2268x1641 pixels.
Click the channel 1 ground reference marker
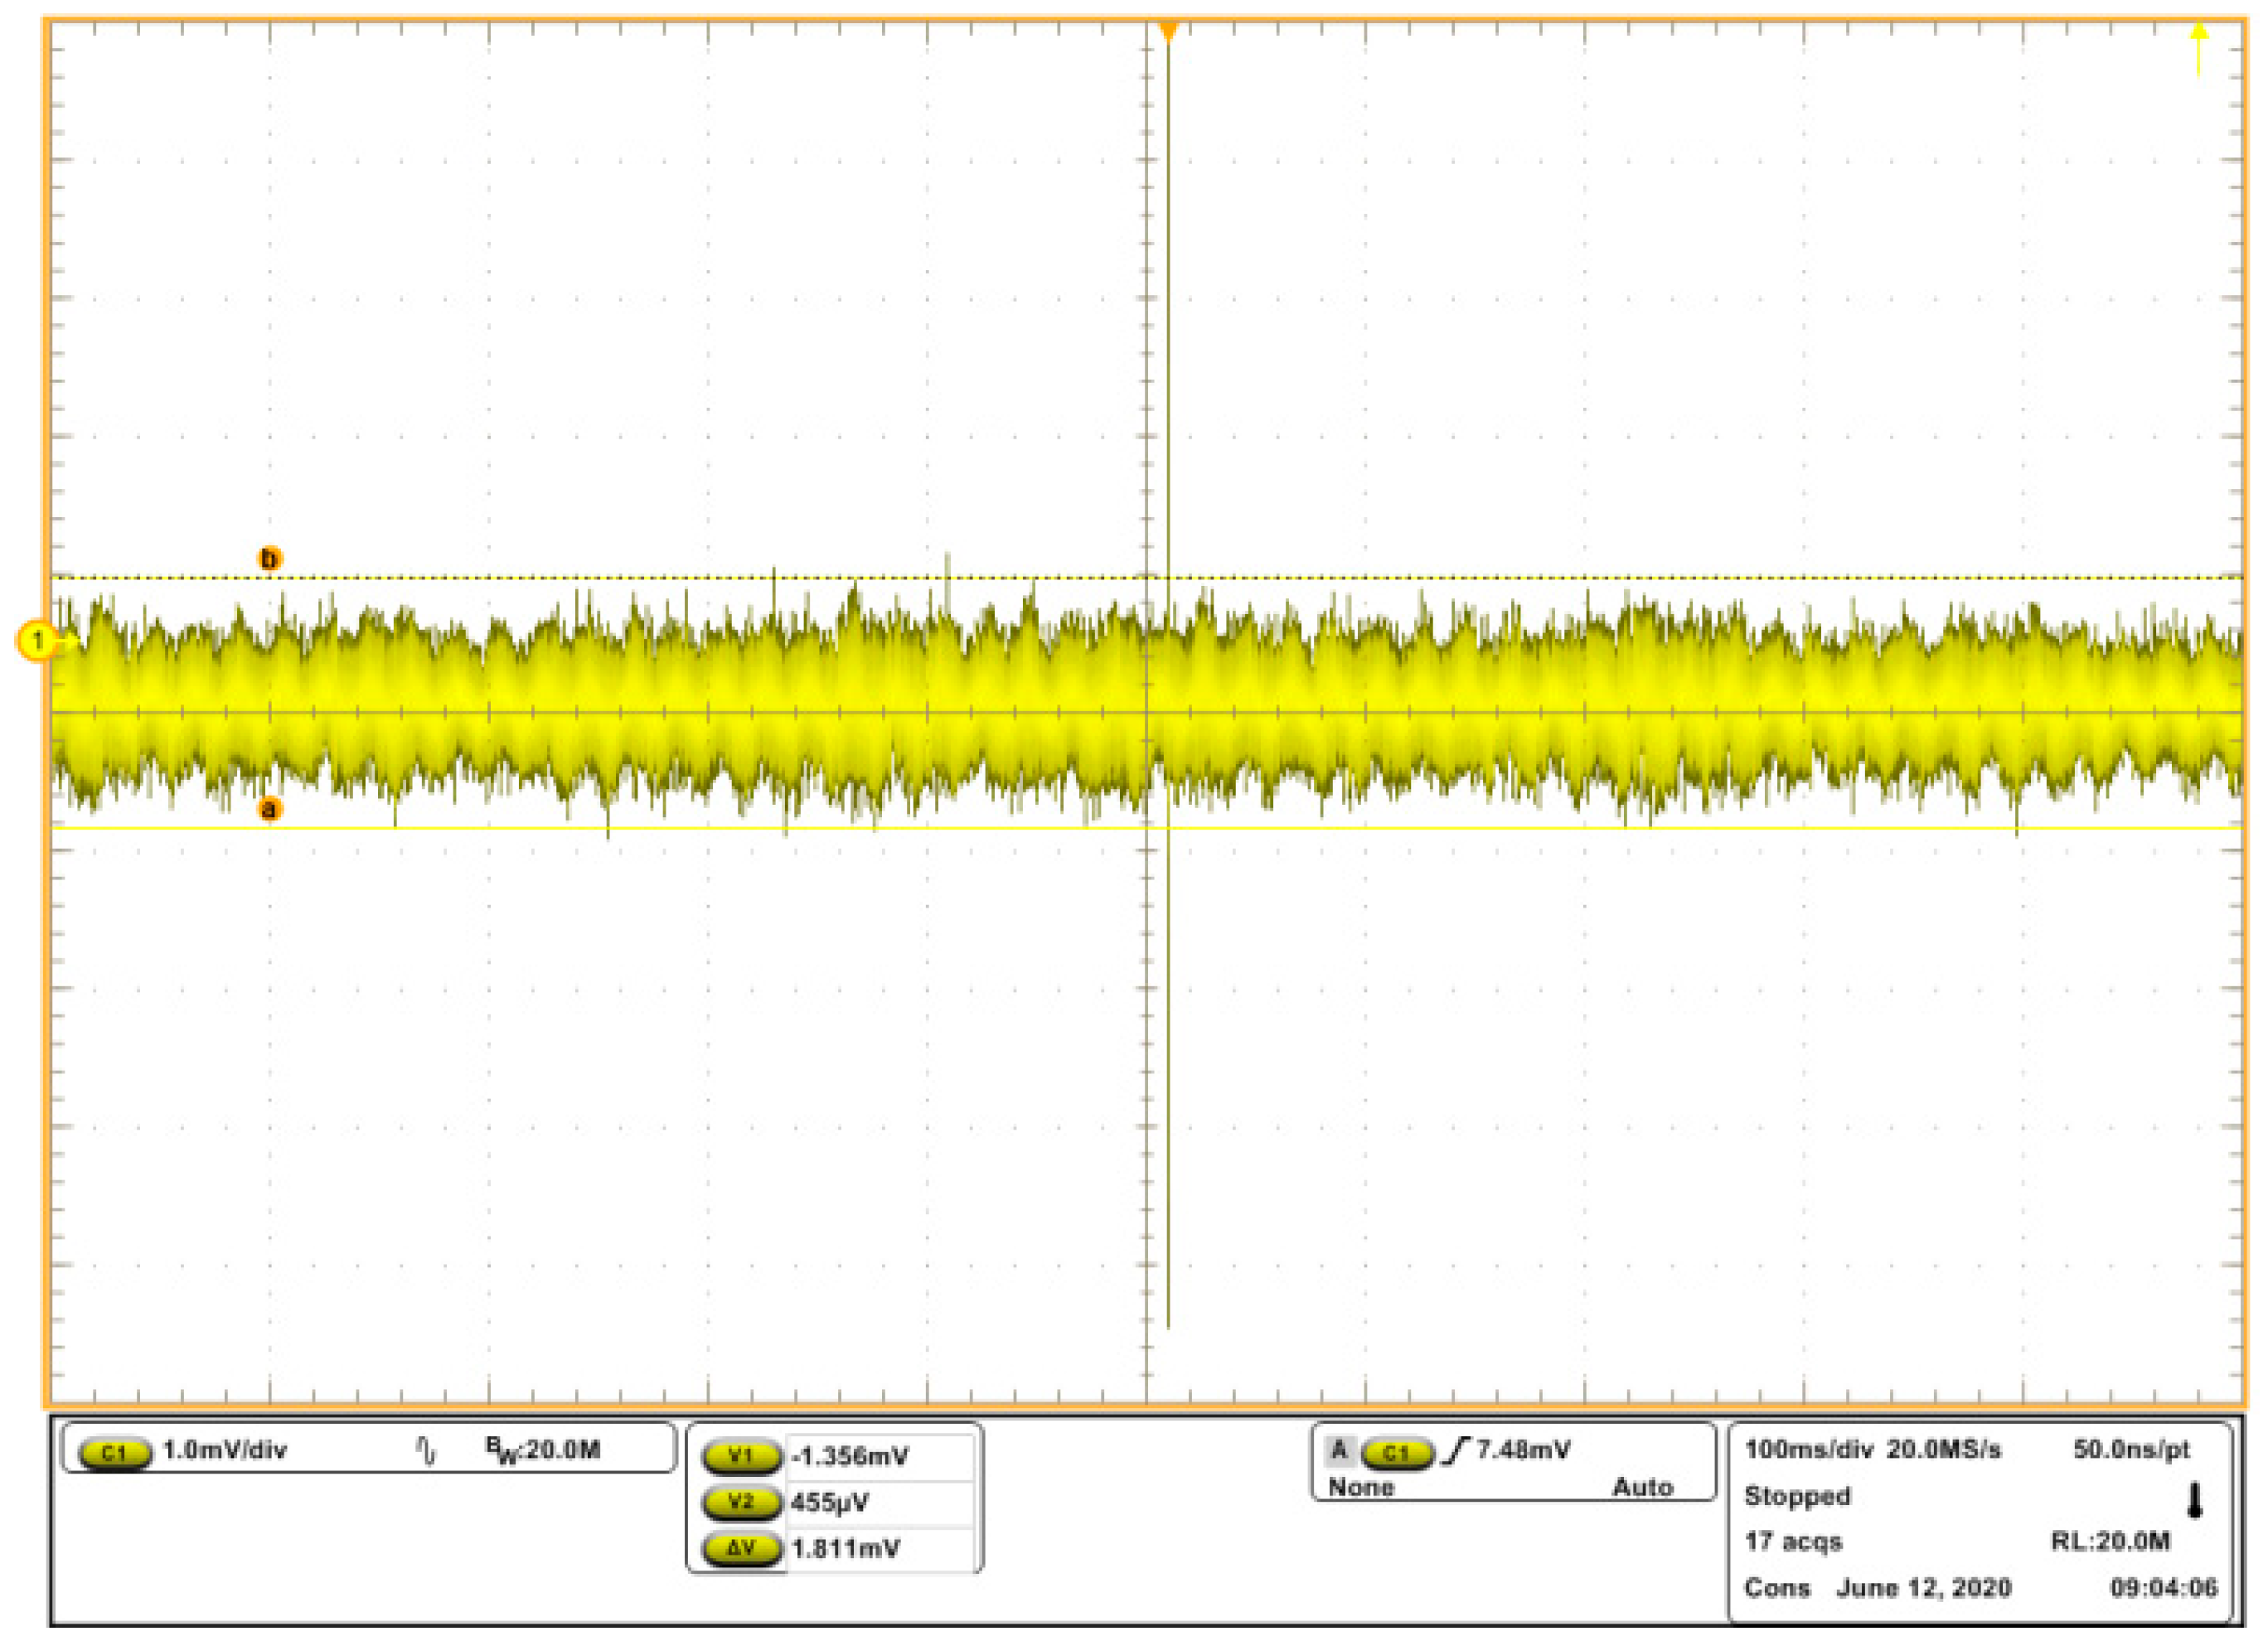[x=38, y=640]
